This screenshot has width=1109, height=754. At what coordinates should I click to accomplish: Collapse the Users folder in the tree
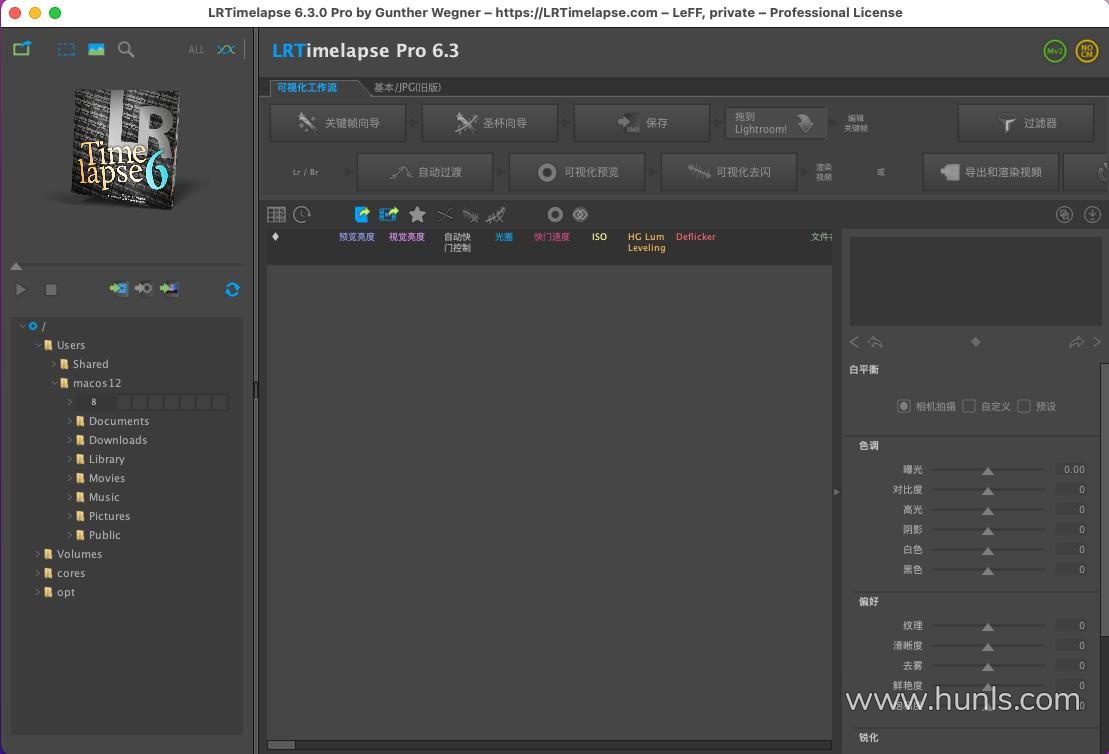tap(37, 345)
